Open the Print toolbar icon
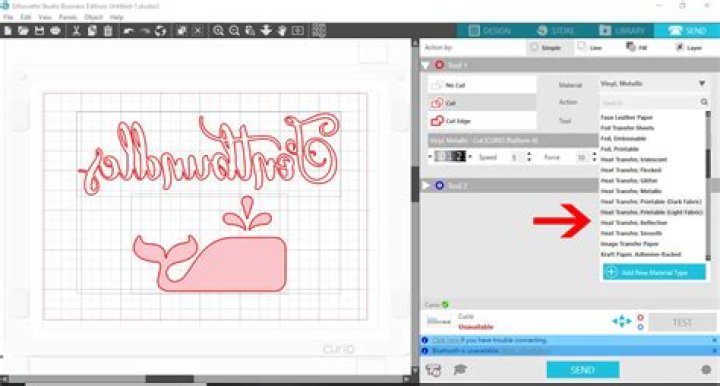The height and width of the screenshot is (386, 720). click(55, 31)
